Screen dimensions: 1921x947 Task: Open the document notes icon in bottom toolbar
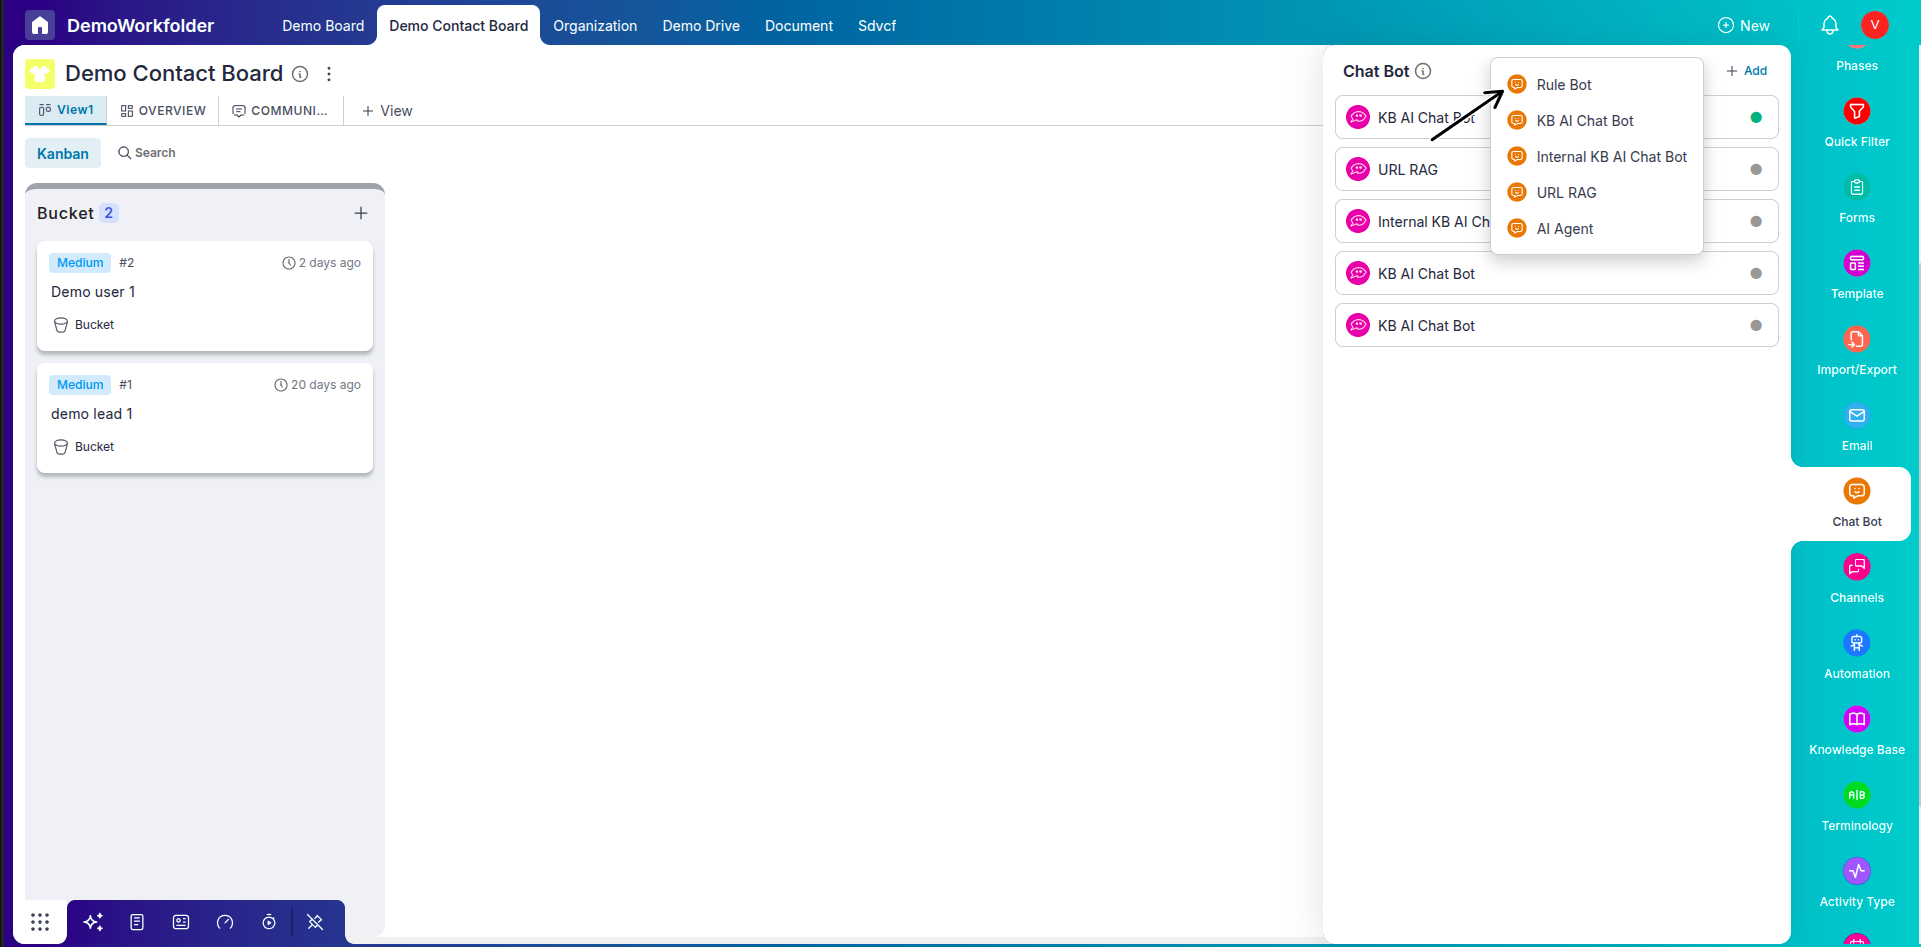(x=137, y=922)
